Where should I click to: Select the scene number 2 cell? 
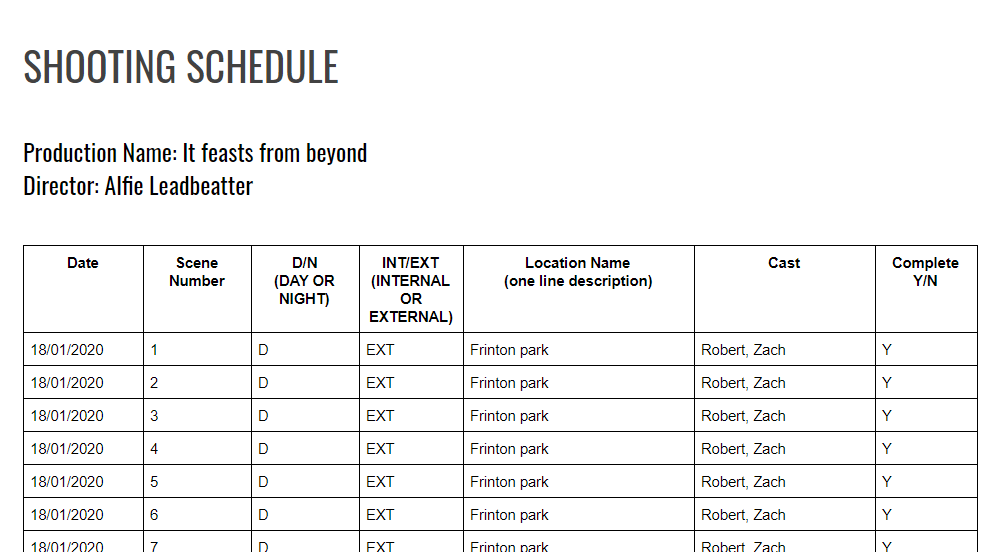[x=155, y=383]
